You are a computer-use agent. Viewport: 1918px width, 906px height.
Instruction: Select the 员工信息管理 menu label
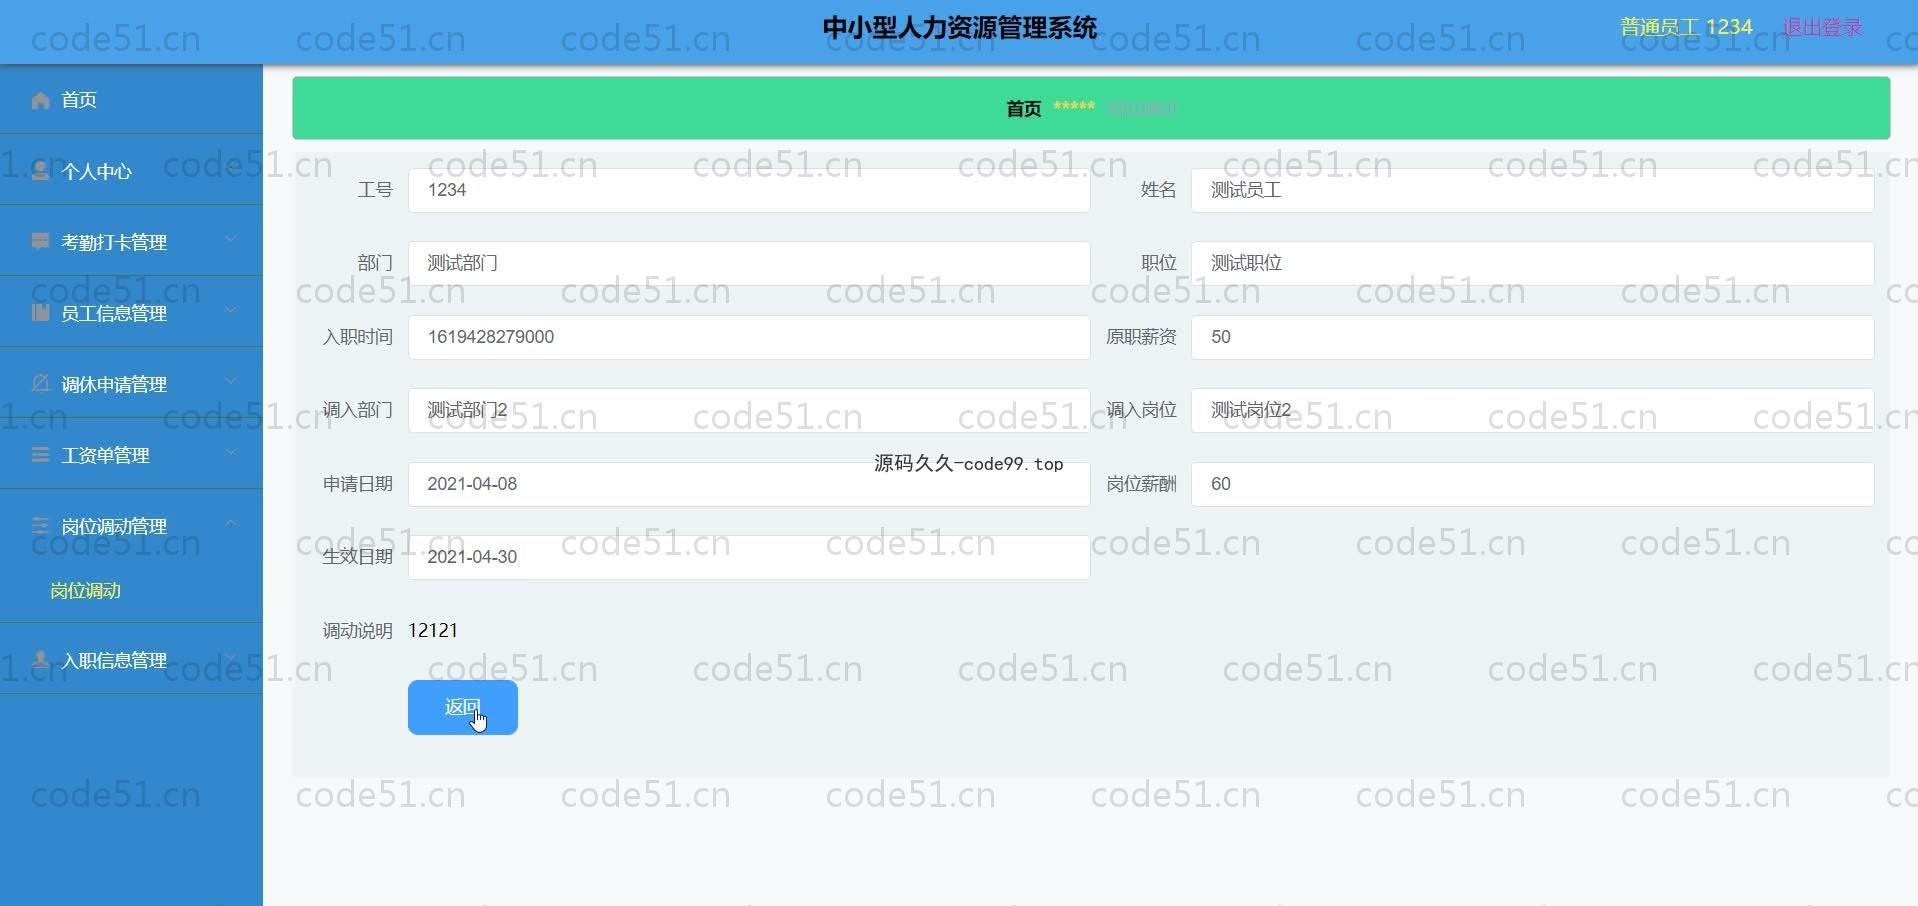(114, 313)
